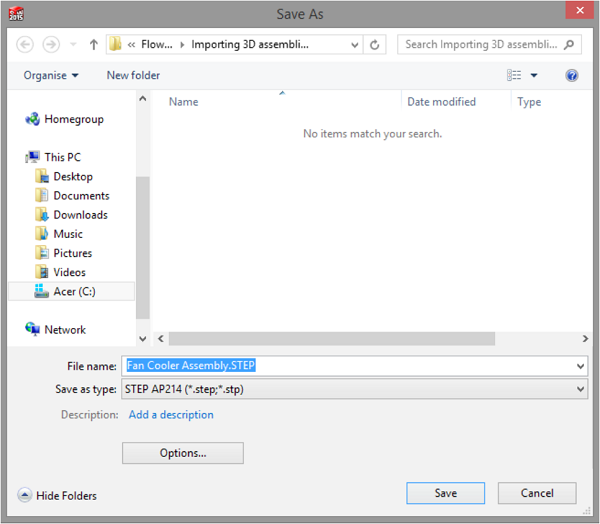
Task: Click the Network icon
Action: point(33,329)
